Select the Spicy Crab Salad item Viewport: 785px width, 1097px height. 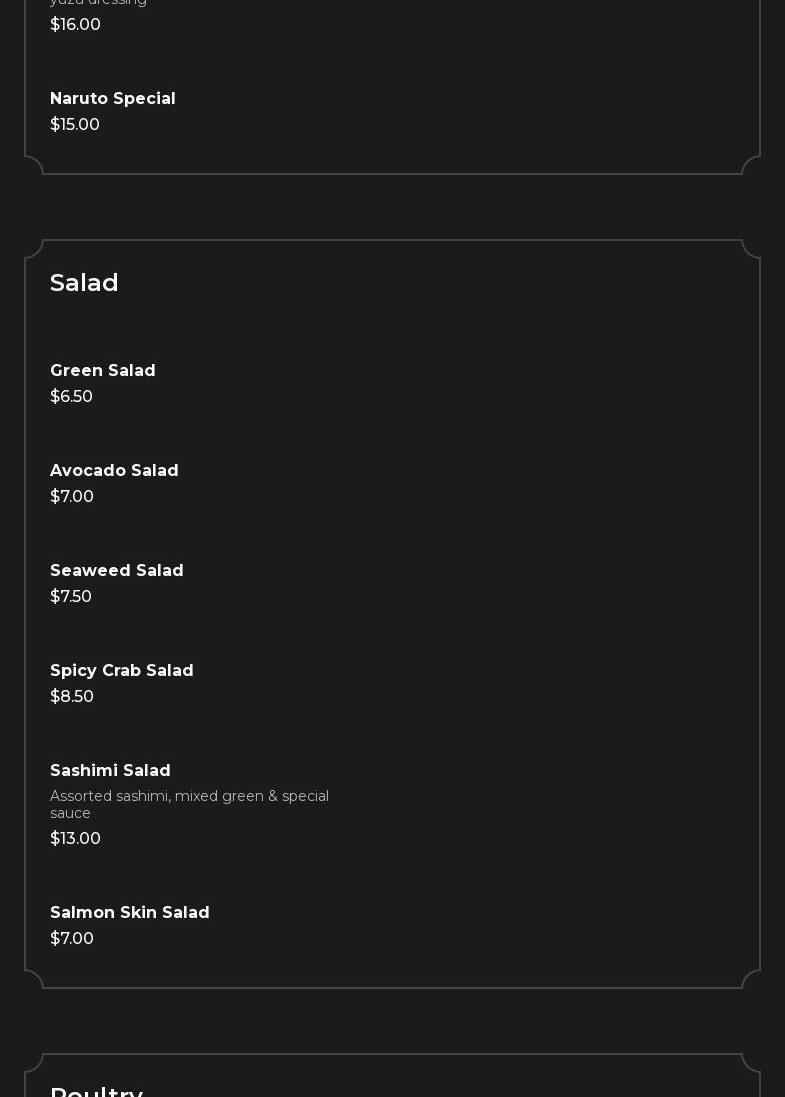(122, 671)
